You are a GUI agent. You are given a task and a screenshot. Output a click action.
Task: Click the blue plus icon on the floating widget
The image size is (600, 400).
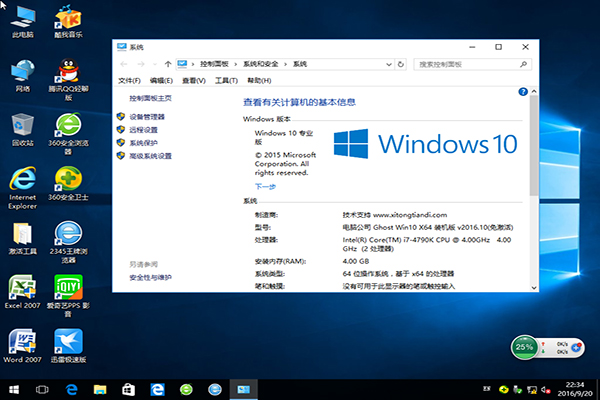tap(576, 347)
